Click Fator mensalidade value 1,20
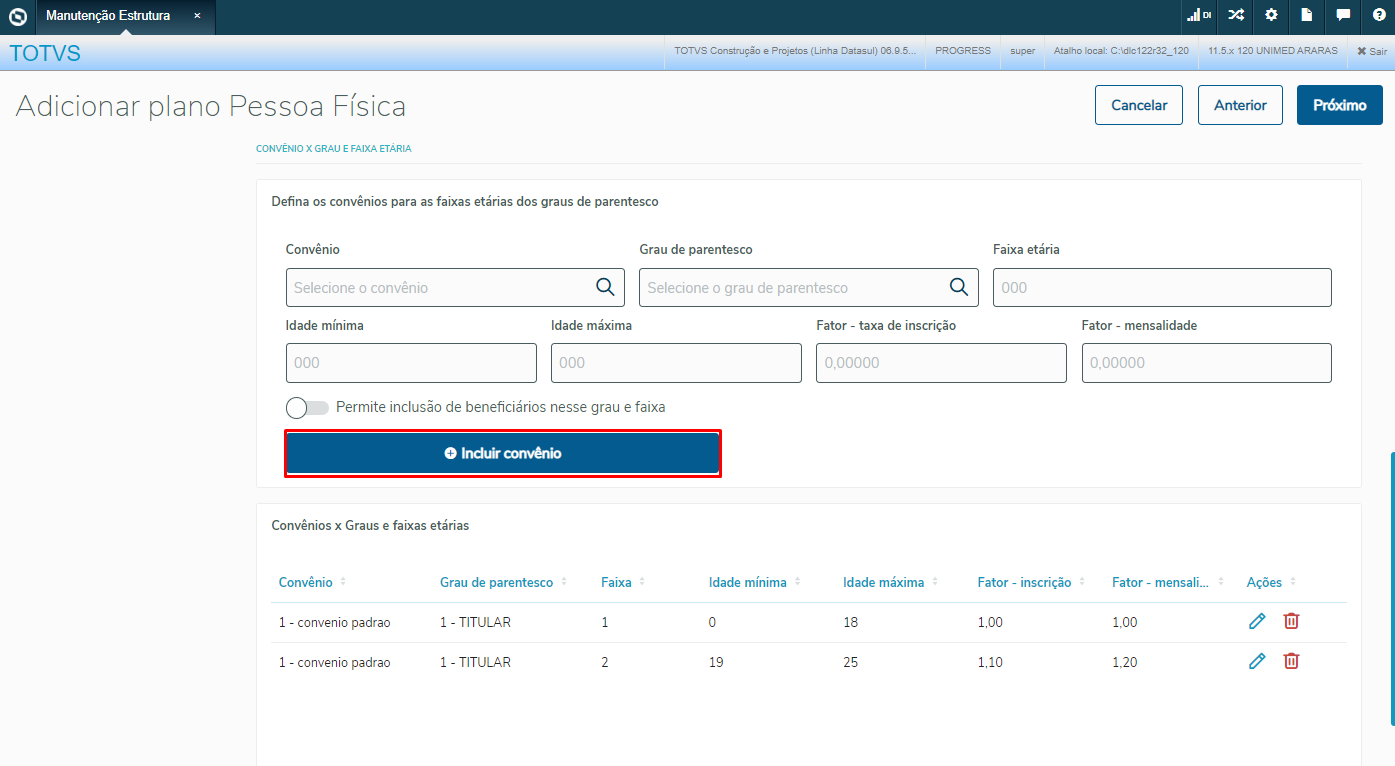The height and width of the screenshot is (766, 1395). click(1124, 662)
